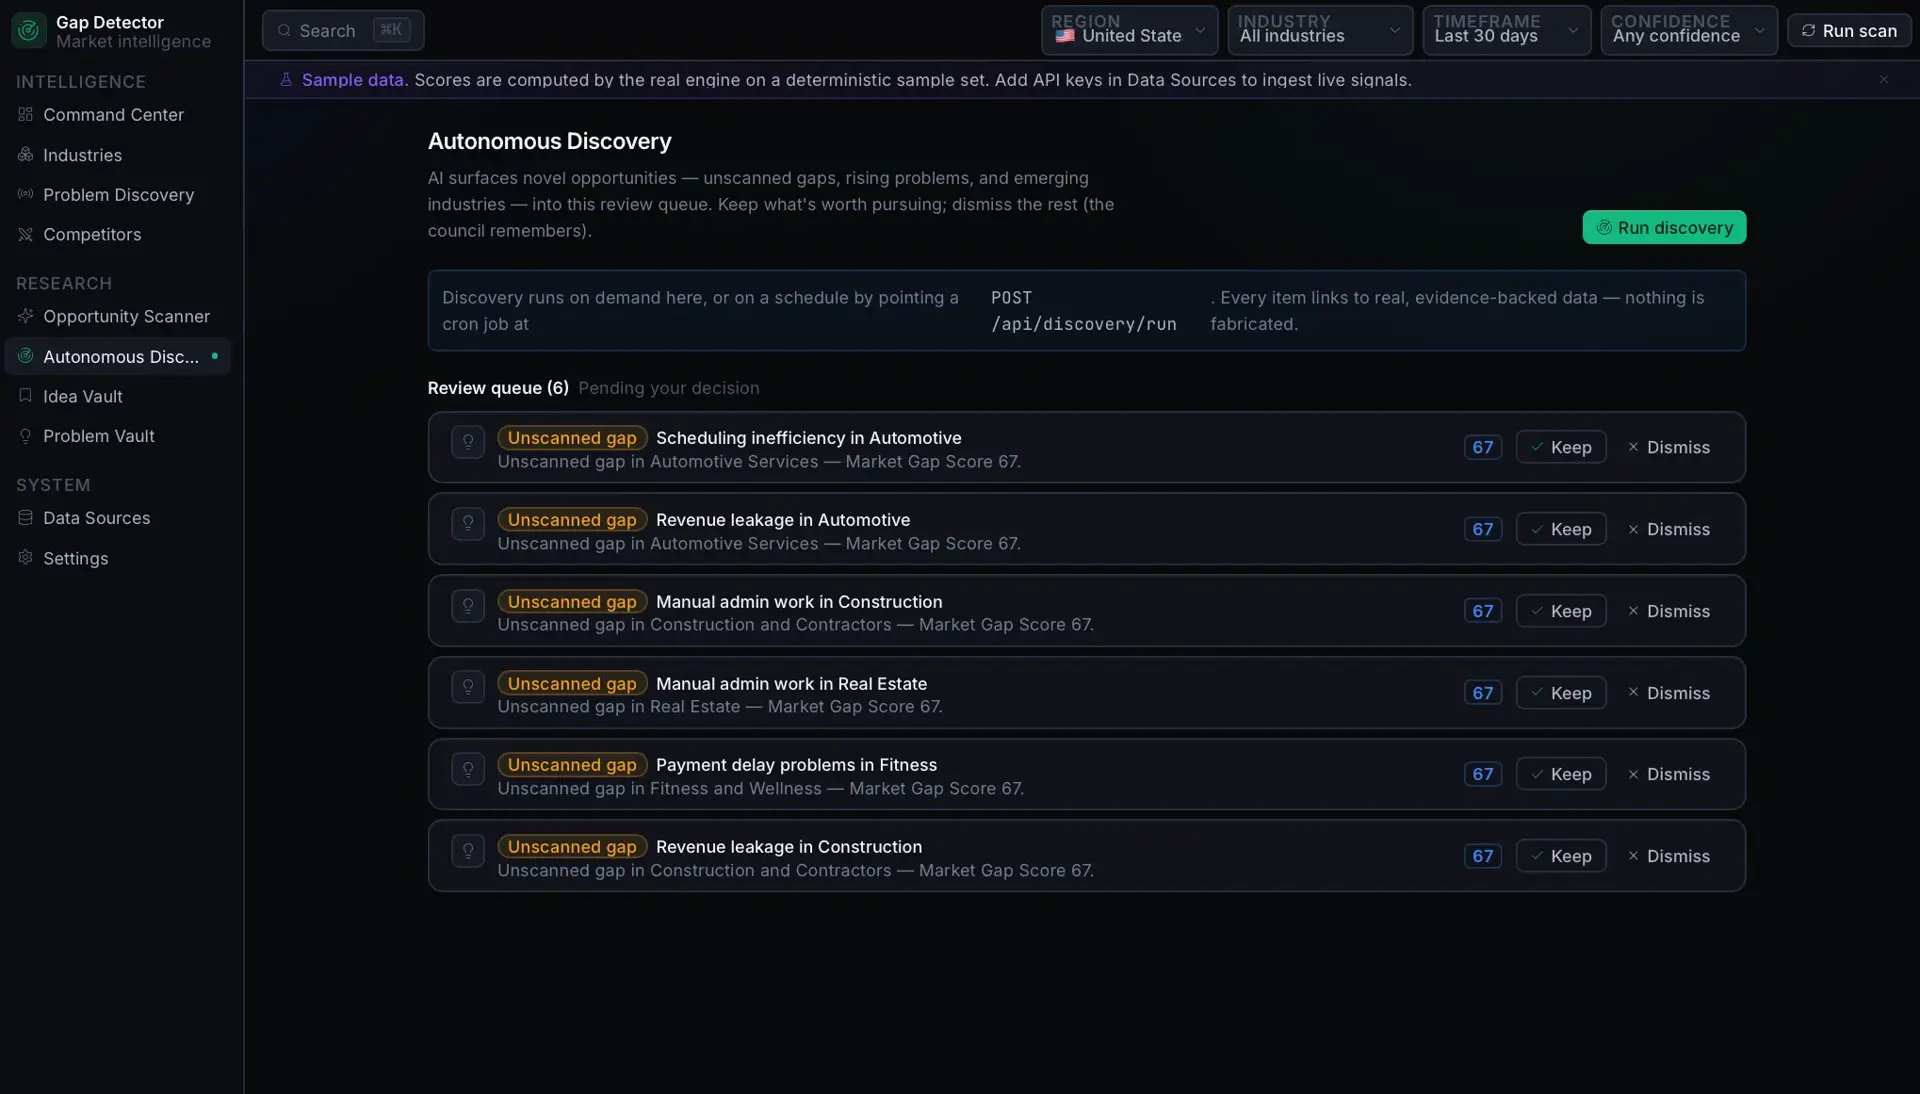Dismiss the sample data banner
The height and width of the screenshot is (1094, 1920).
click(x=1884, y=79)
